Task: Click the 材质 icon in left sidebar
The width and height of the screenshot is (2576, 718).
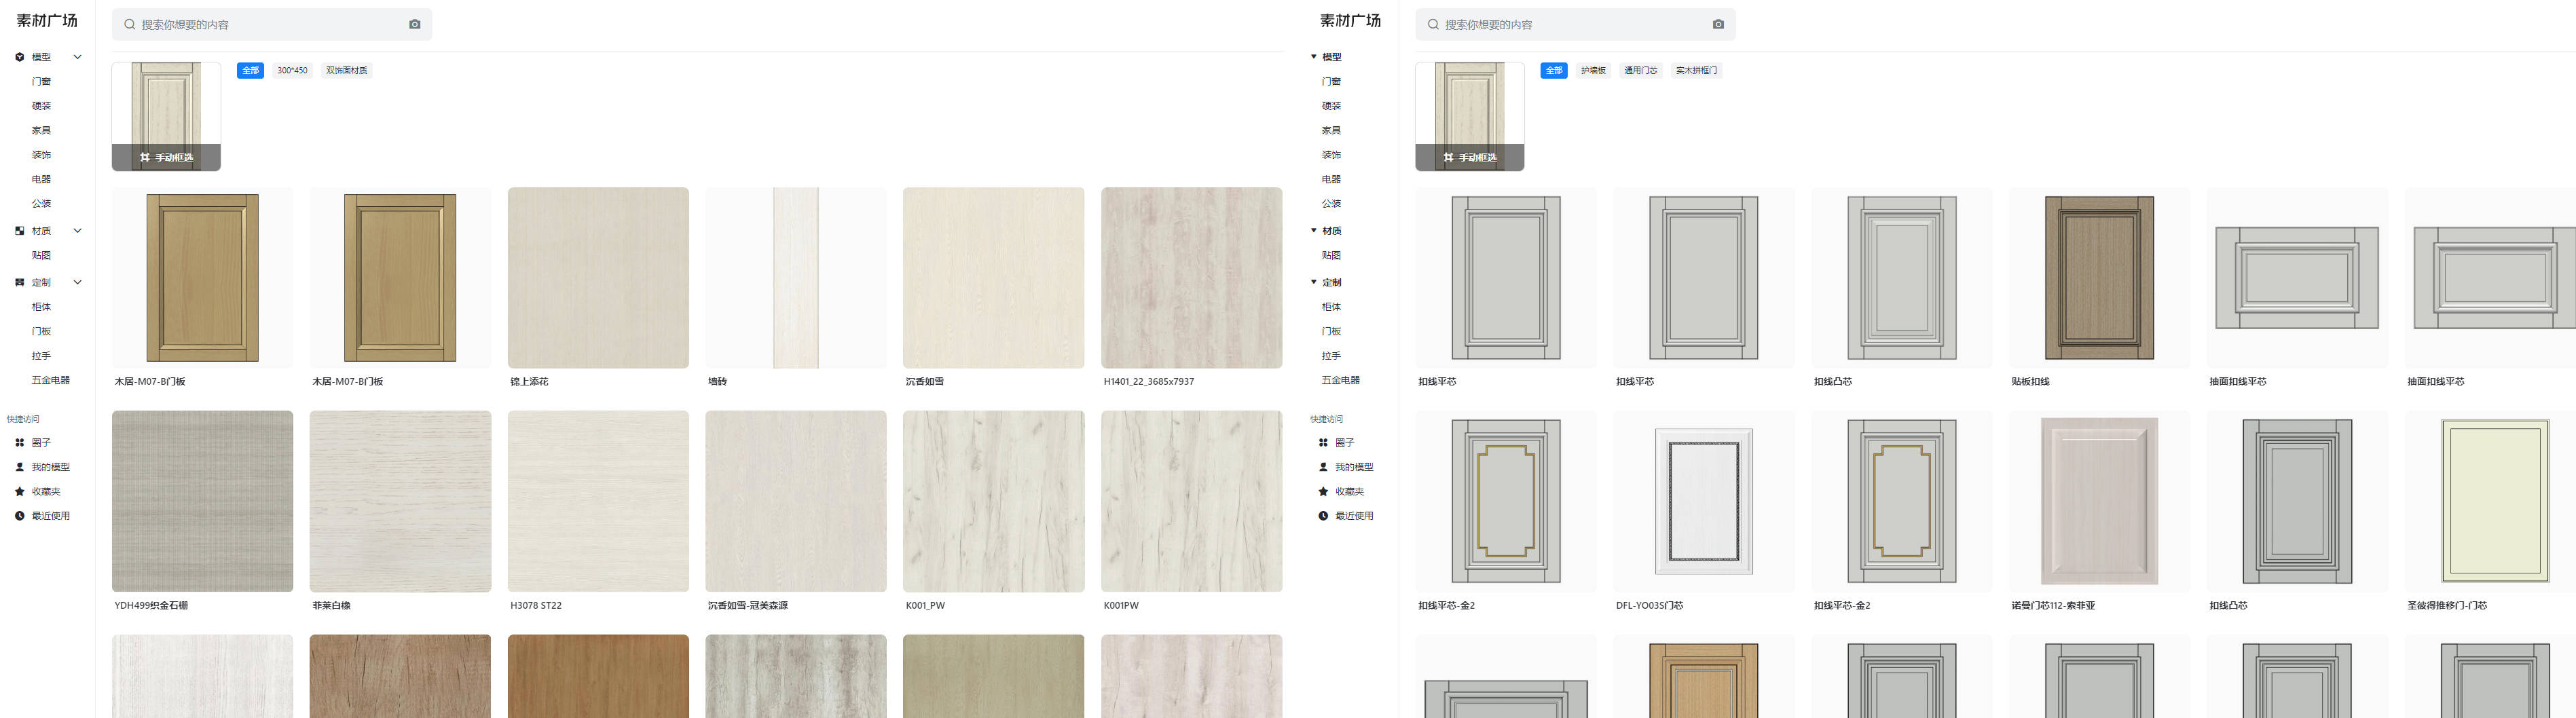Action: (x=19, y=231)
